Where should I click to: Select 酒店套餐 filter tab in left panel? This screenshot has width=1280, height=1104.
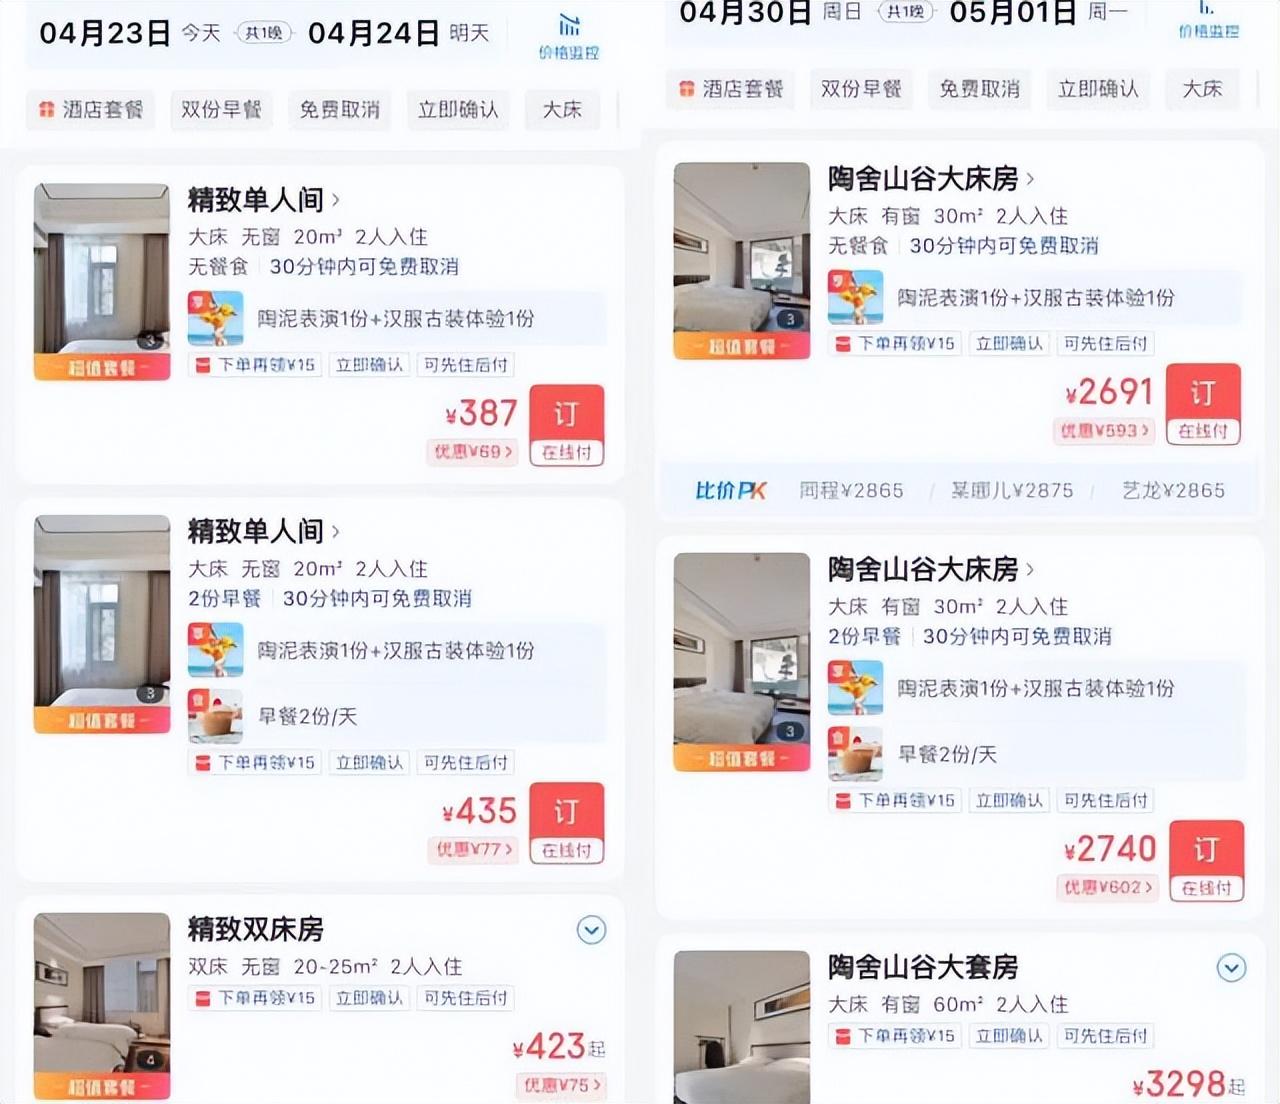91,109
